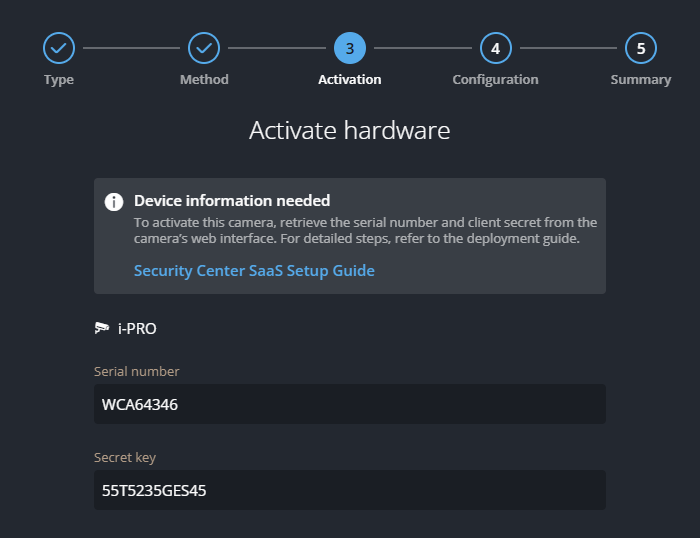Switch to the Summary step label
Screen dimensions: 700x538
[x=641, y=80]
